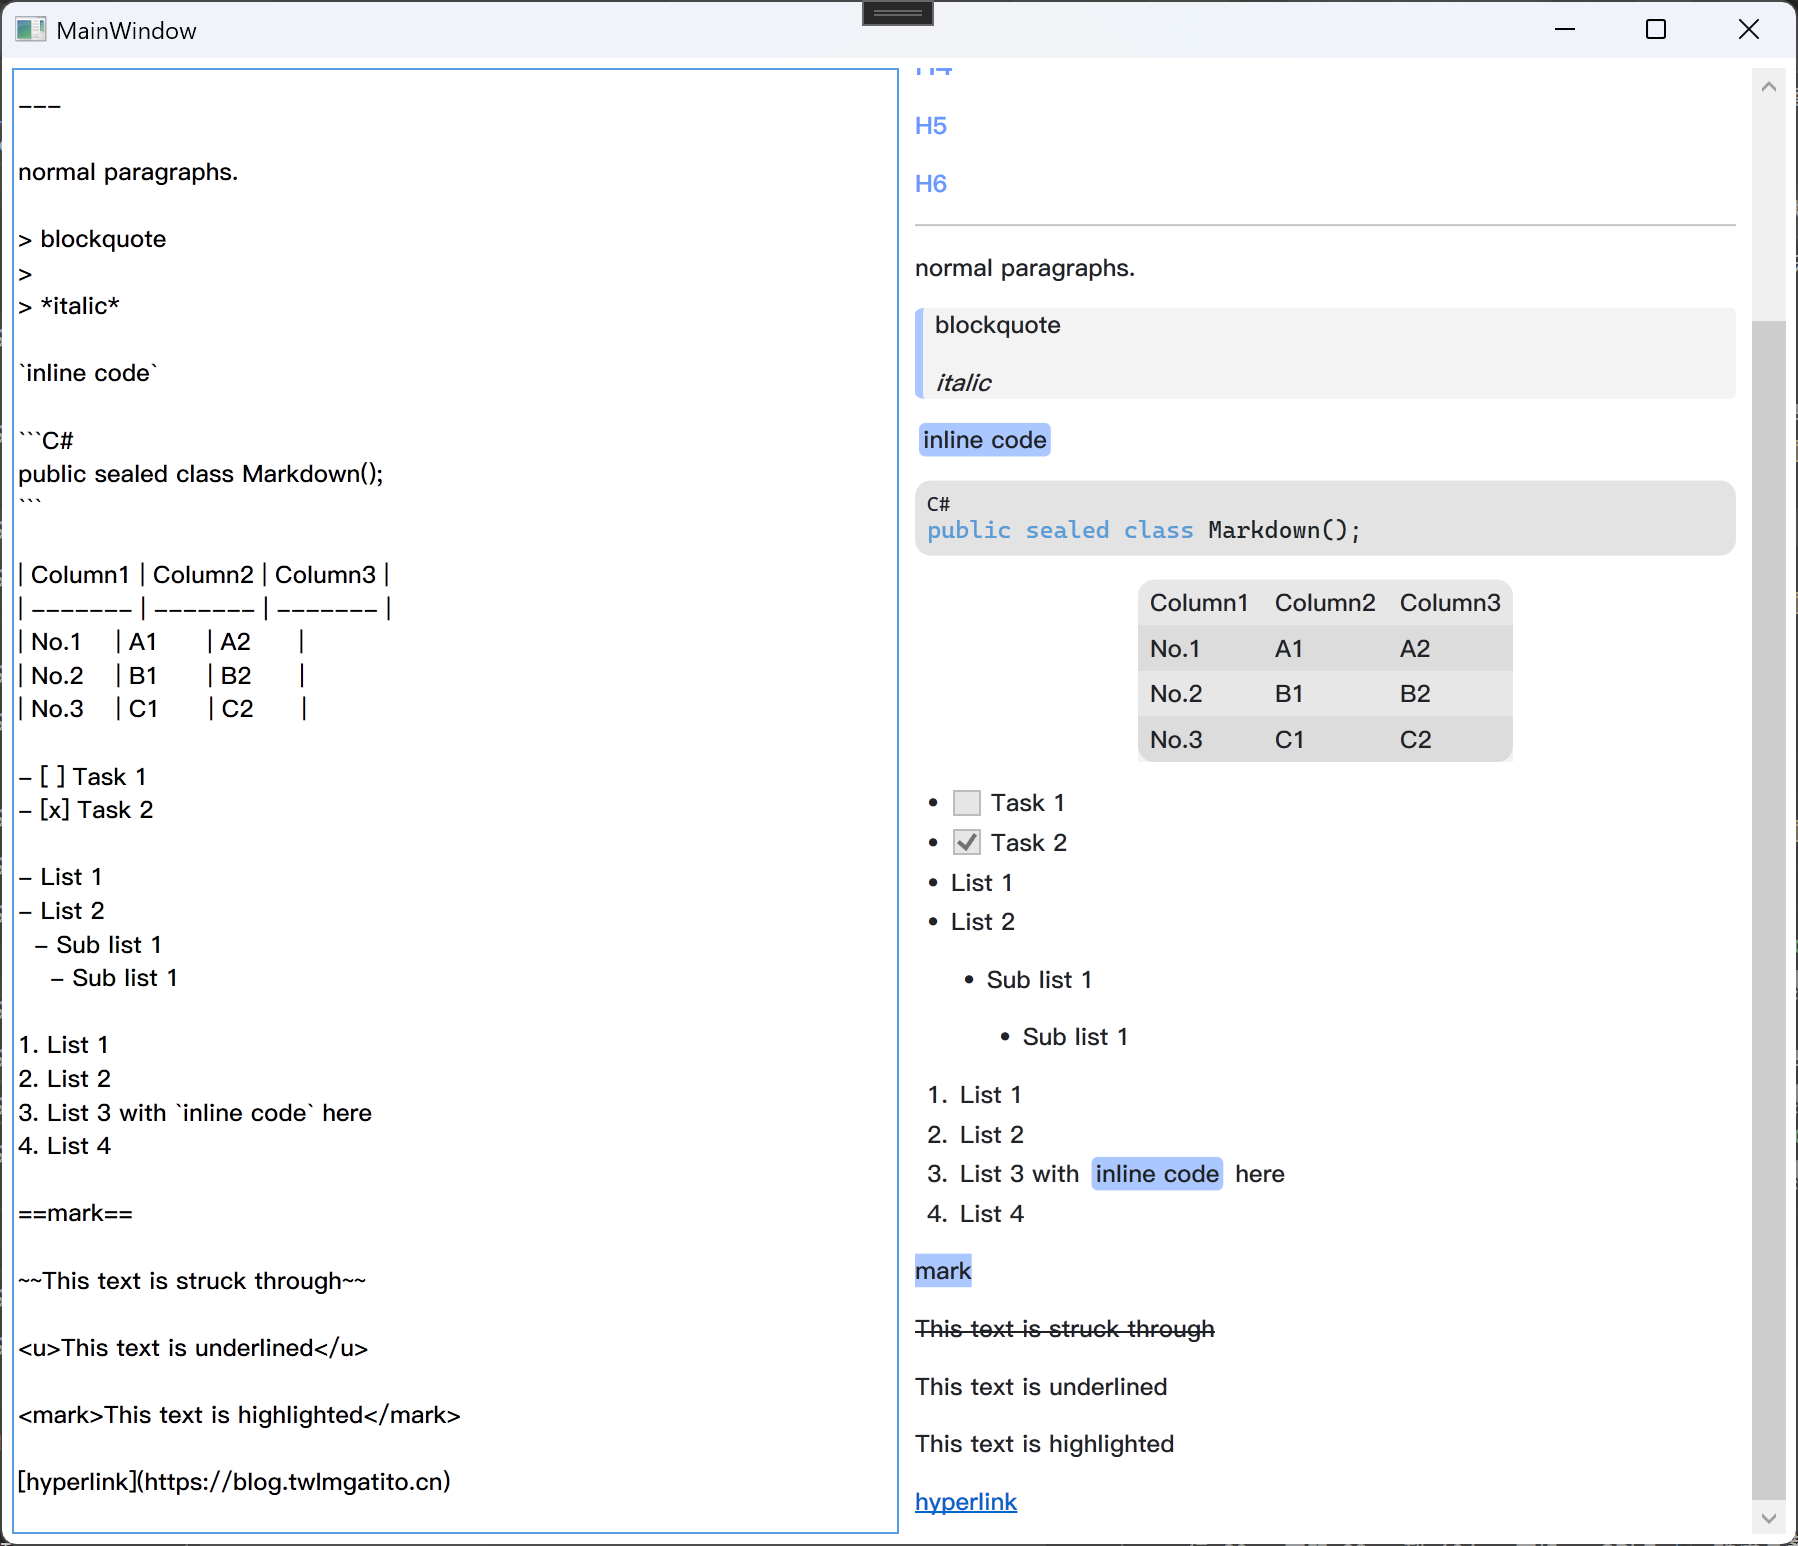This screenshot has width=1798, height=1546.
Task: Click ordered item '4. List 4' in preview
Action: pyautogui.click(x=975, y=1214)
